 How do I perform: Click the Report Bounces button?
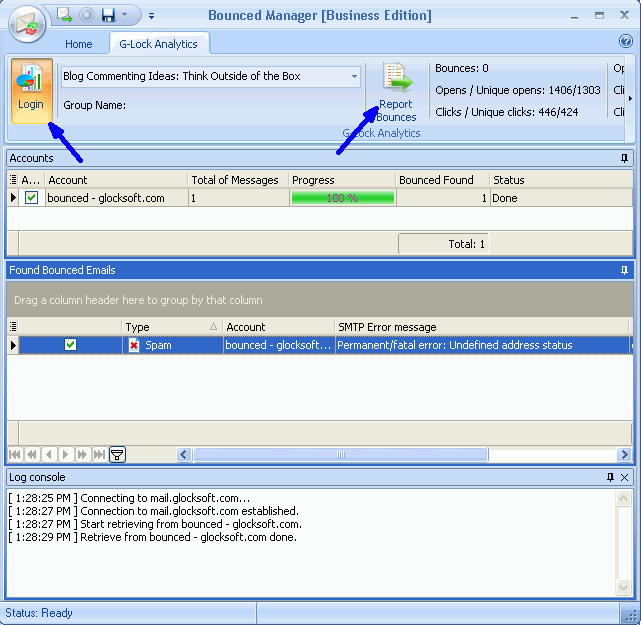(x=396, y=93)
